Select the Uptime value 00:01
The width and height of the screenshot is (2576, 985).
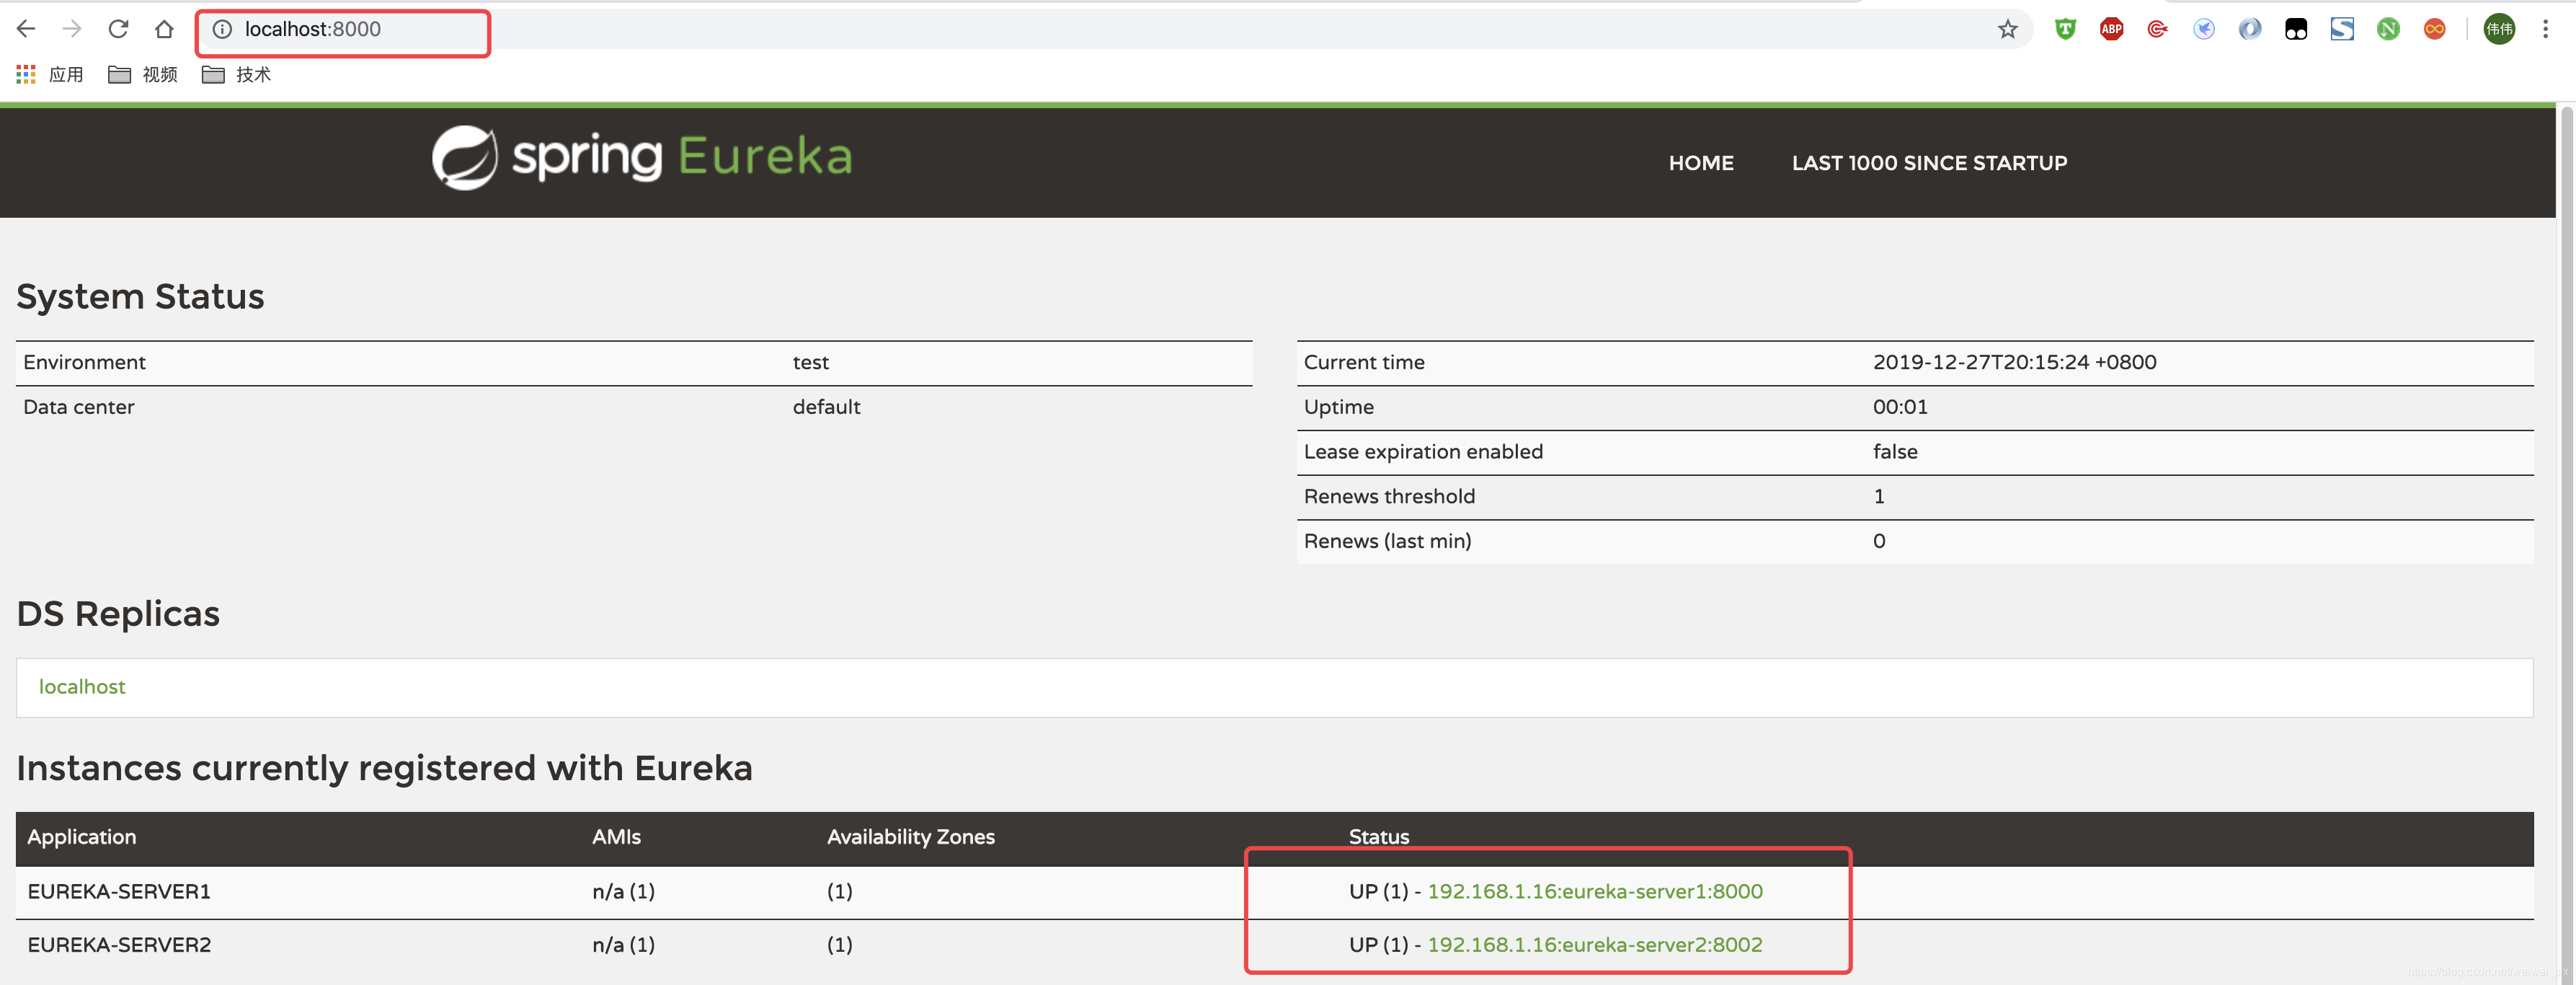click(1899, 407)
